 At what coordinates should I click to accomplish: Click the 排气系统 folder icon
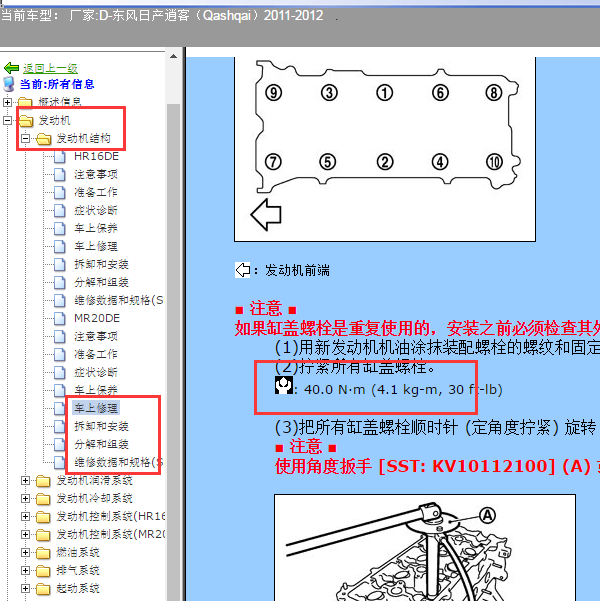43,571
